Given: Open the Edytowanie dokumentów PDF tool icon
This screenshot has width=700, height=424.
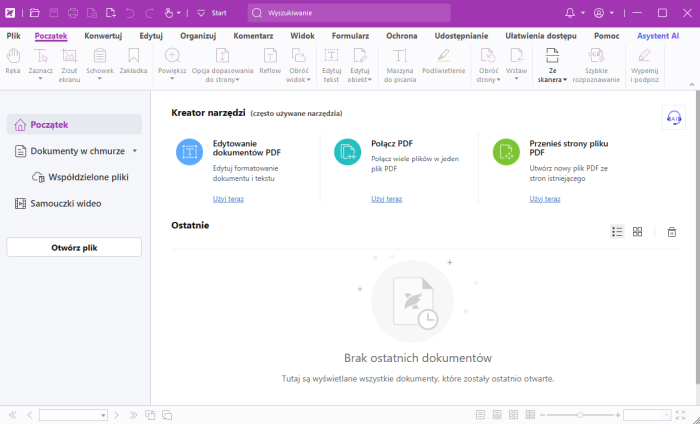Looking at the screenshot, I should pos(189,152).
